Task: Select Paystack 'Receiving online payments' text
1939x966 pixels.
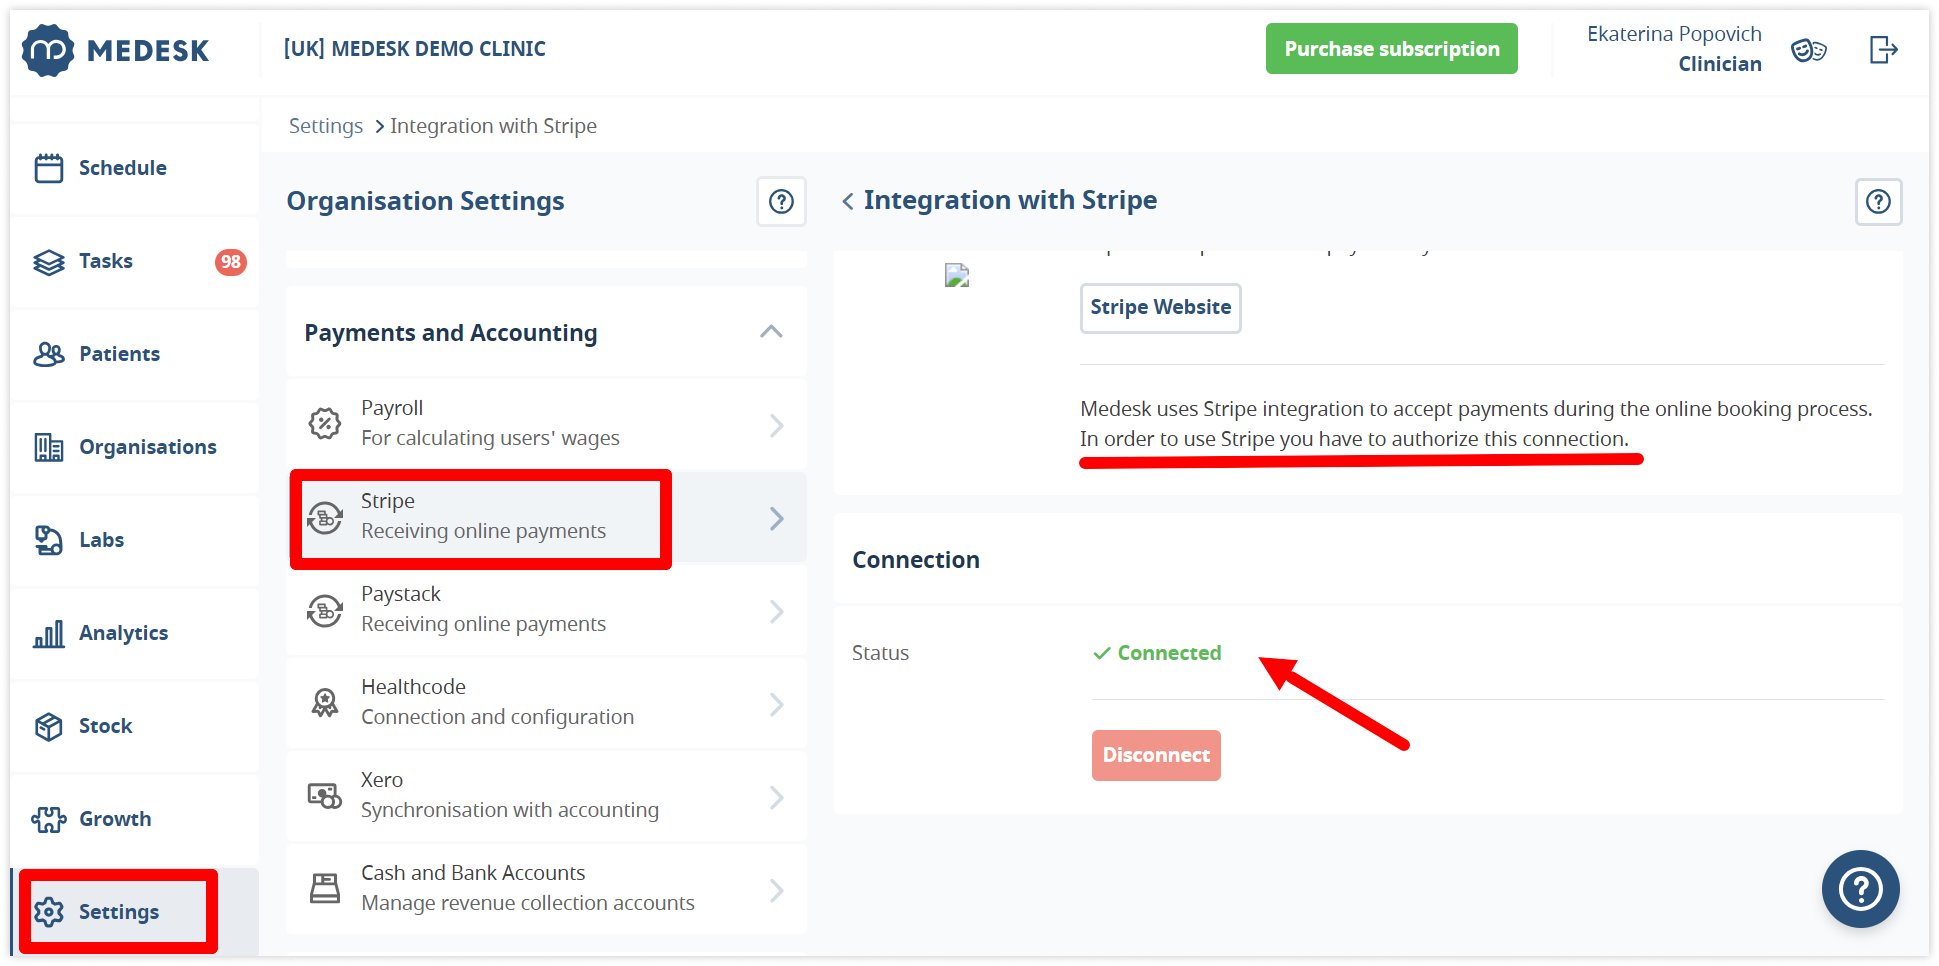Action: tap(483, 624)
